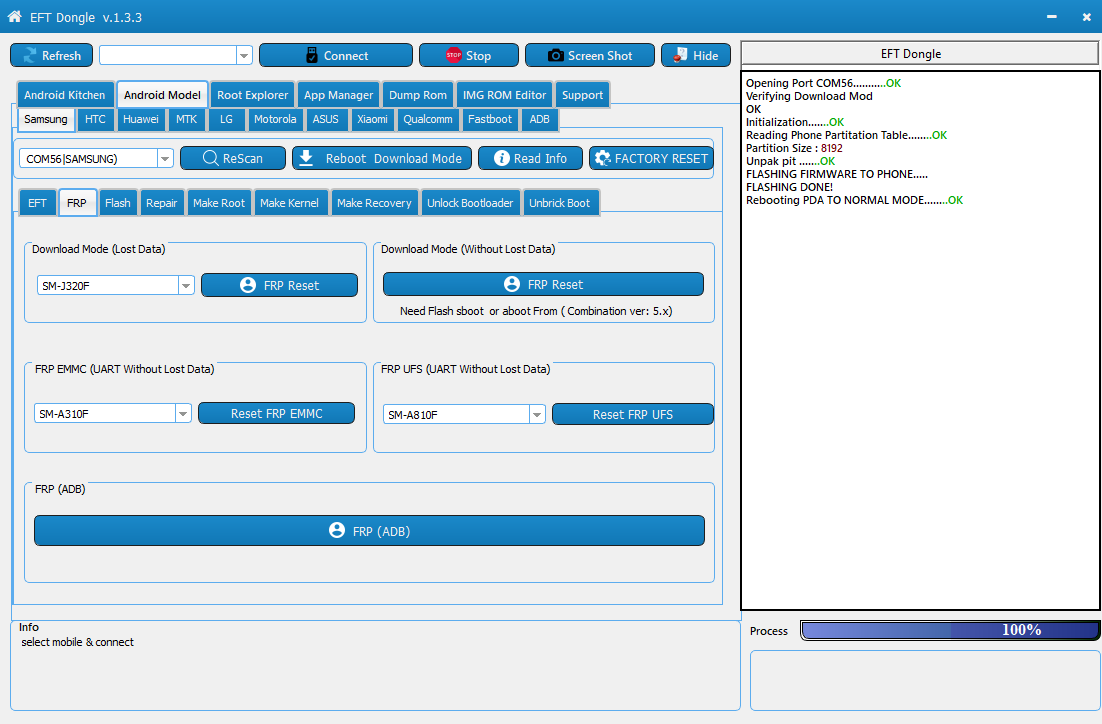The height and width of the screenshot is (724, 1102).
Task: Click the Hide button
Action: coord(695,56)
